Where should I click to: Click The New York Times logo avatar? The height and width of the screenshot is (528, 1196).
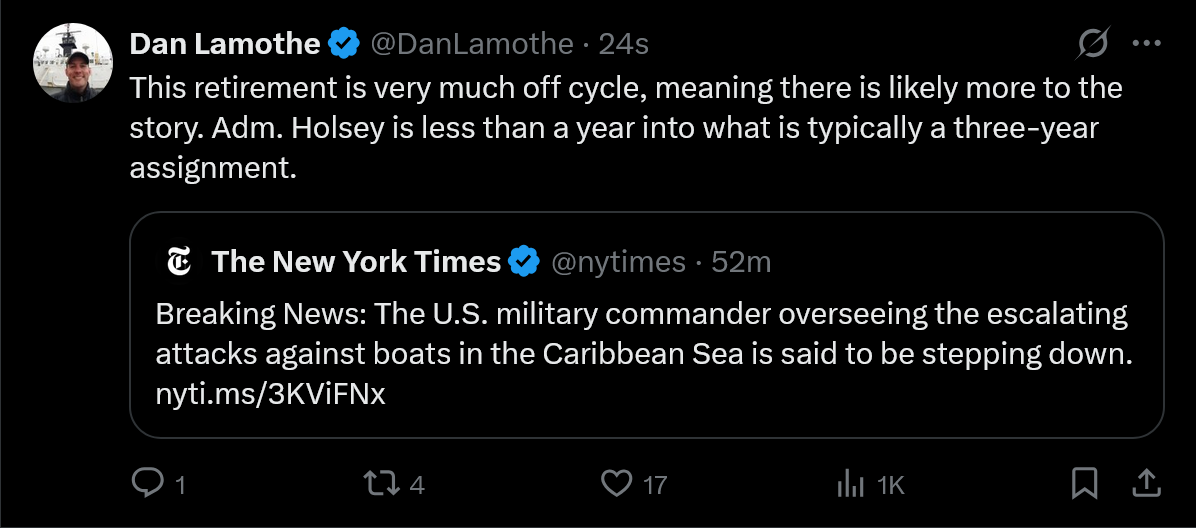180,262
